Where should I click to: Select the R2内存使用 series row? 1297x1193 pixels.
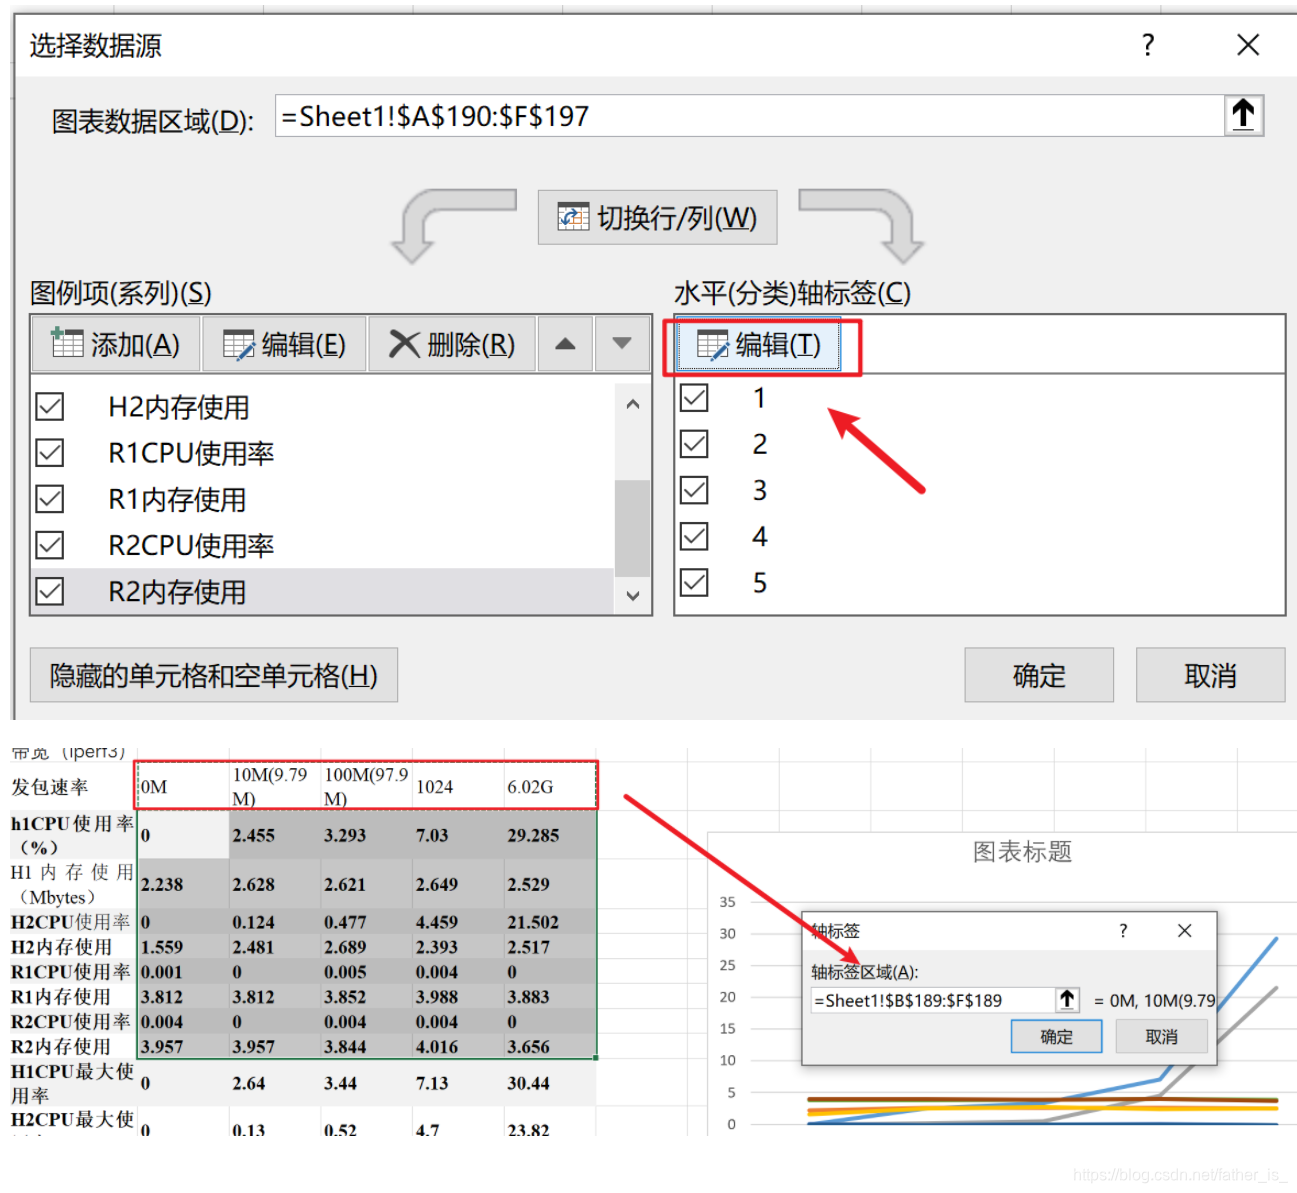point(322,591)
